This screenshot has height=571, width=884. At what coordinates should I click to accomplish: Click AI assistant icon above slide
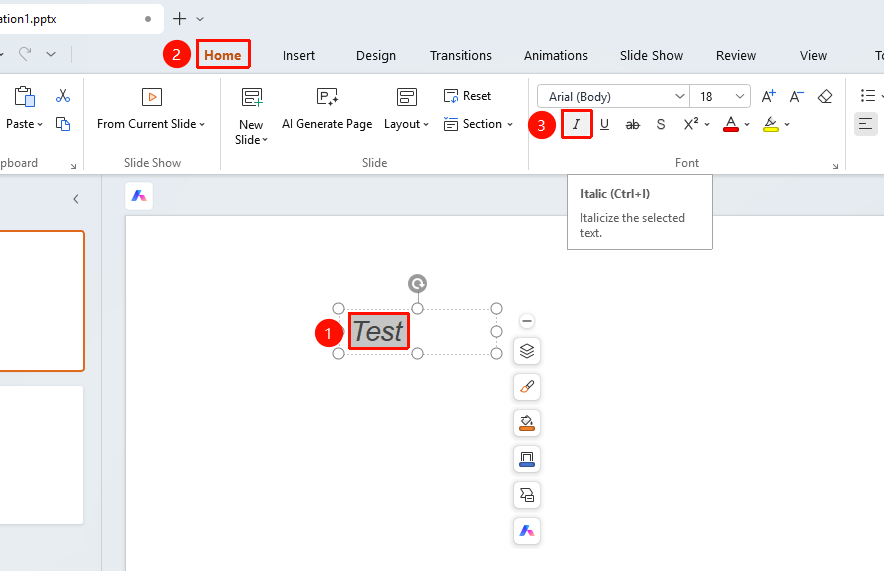(x=139, y=196)
